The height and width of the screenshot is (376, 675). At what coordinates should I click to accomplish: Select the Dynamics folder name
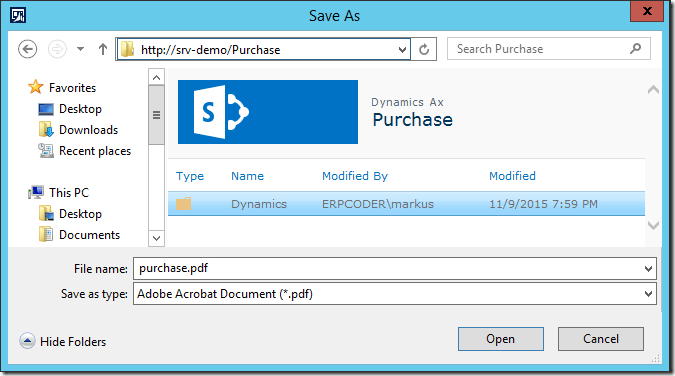pyautogui.click(x=259, y=204)
